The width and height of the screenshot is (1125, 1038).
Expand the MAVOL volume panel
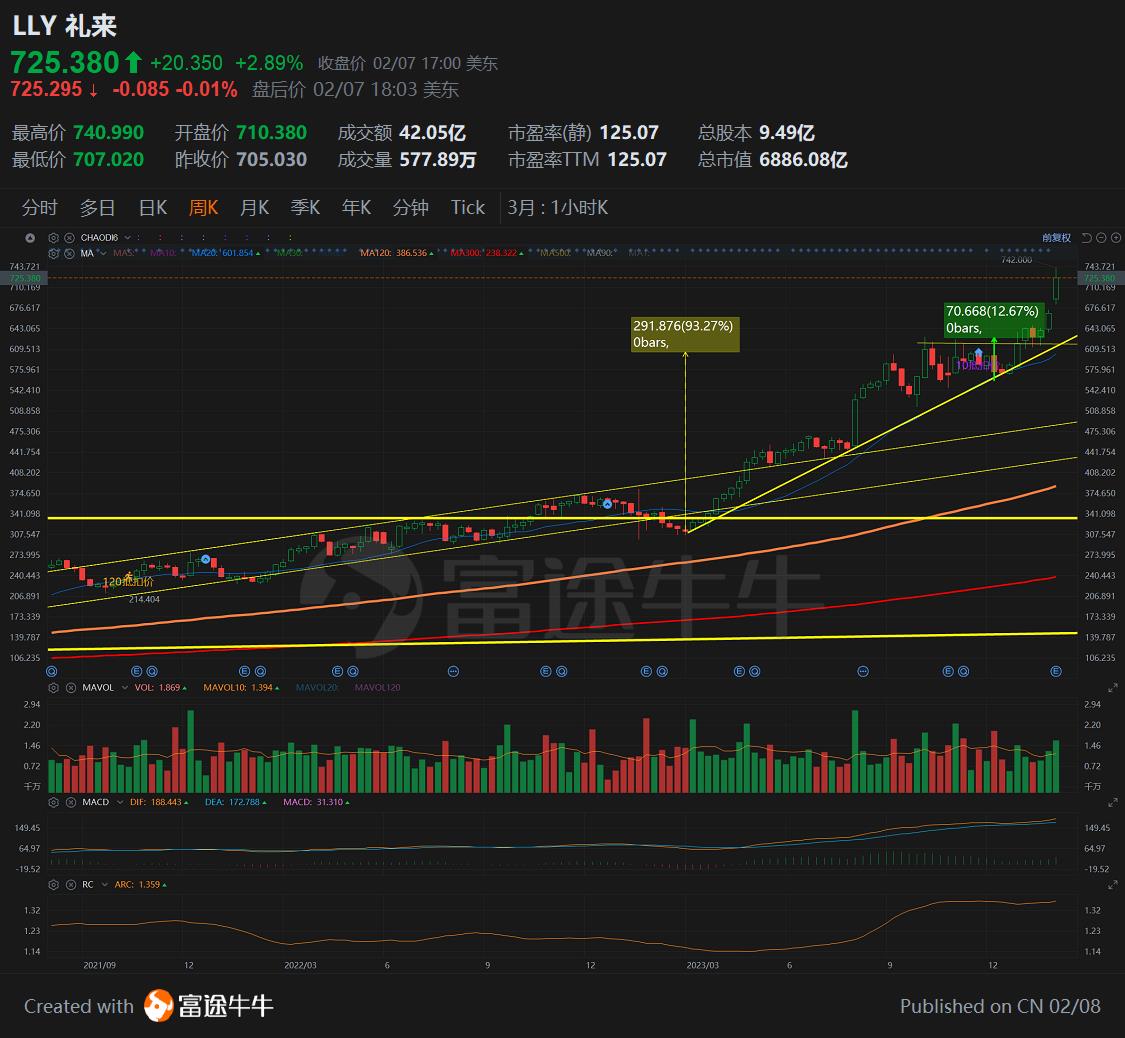coord(1113,688)
